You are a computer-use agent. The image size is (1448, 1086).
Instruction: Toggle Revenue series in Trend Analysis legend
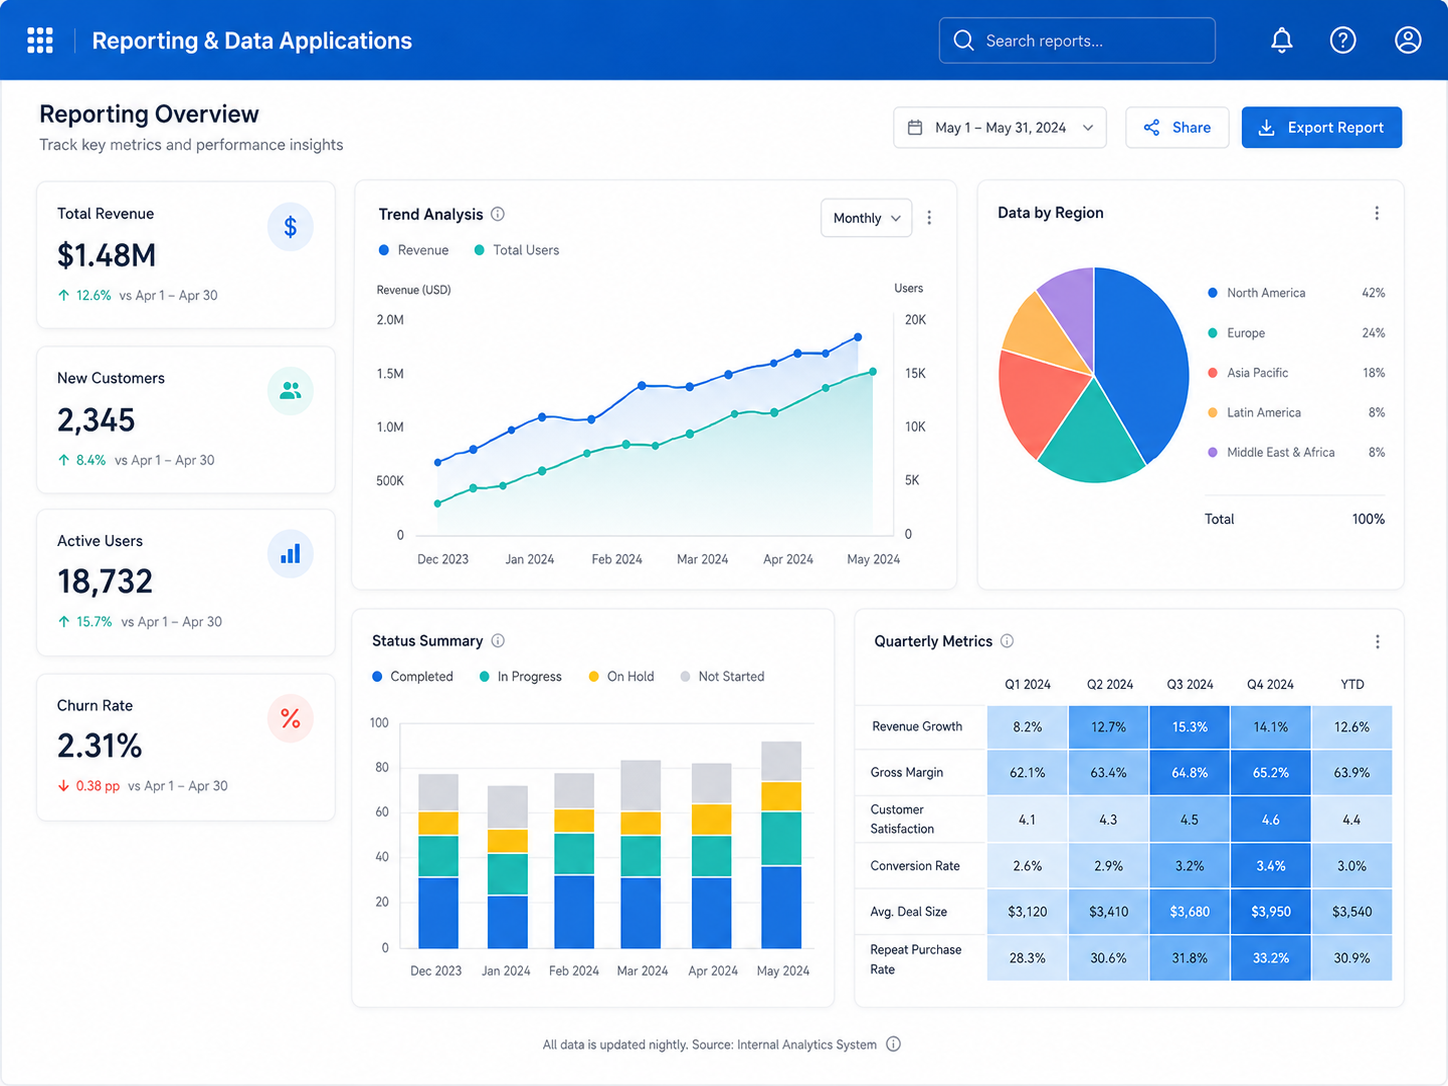click(414, 250)
